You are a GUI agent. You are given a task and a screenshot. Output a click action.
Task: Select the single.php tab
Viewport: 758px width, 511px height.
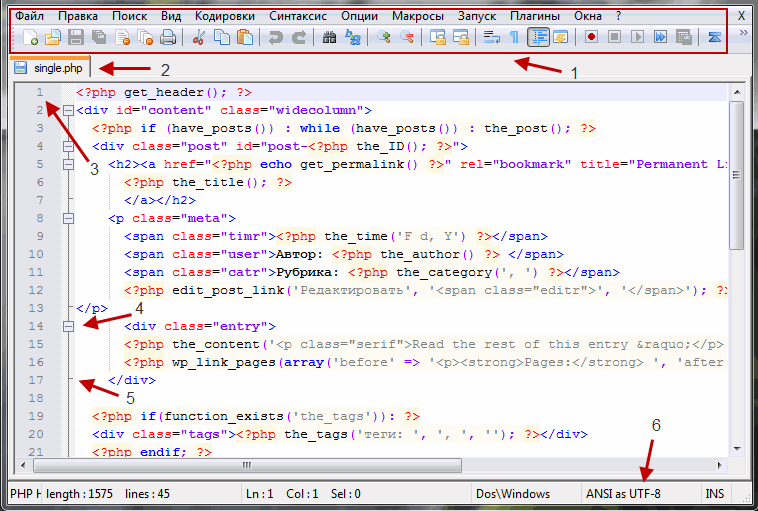click(x=50, y=68)
